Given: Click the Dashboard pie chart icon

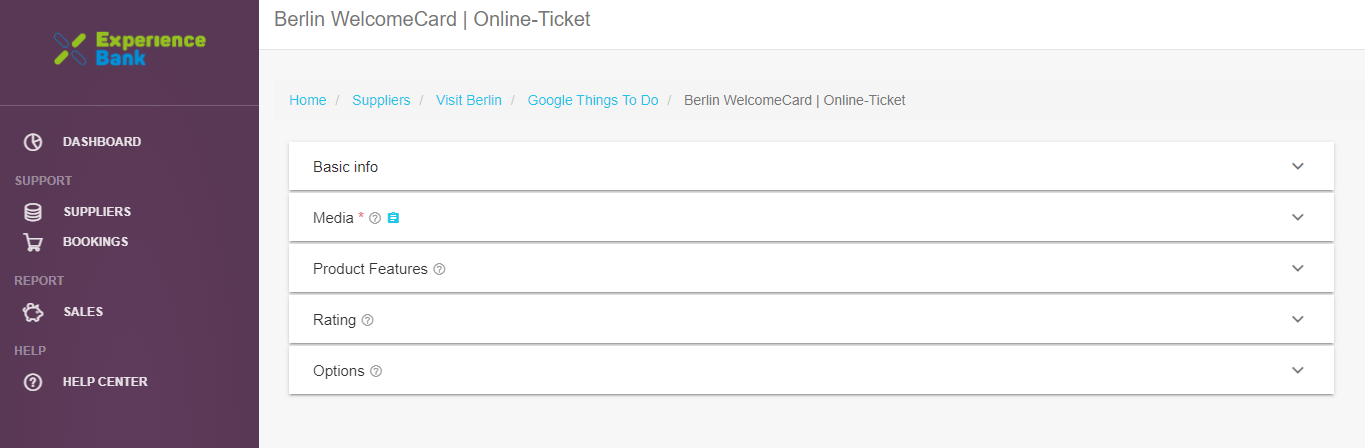Looking at the screenshot, I should (x=33, y=142).
